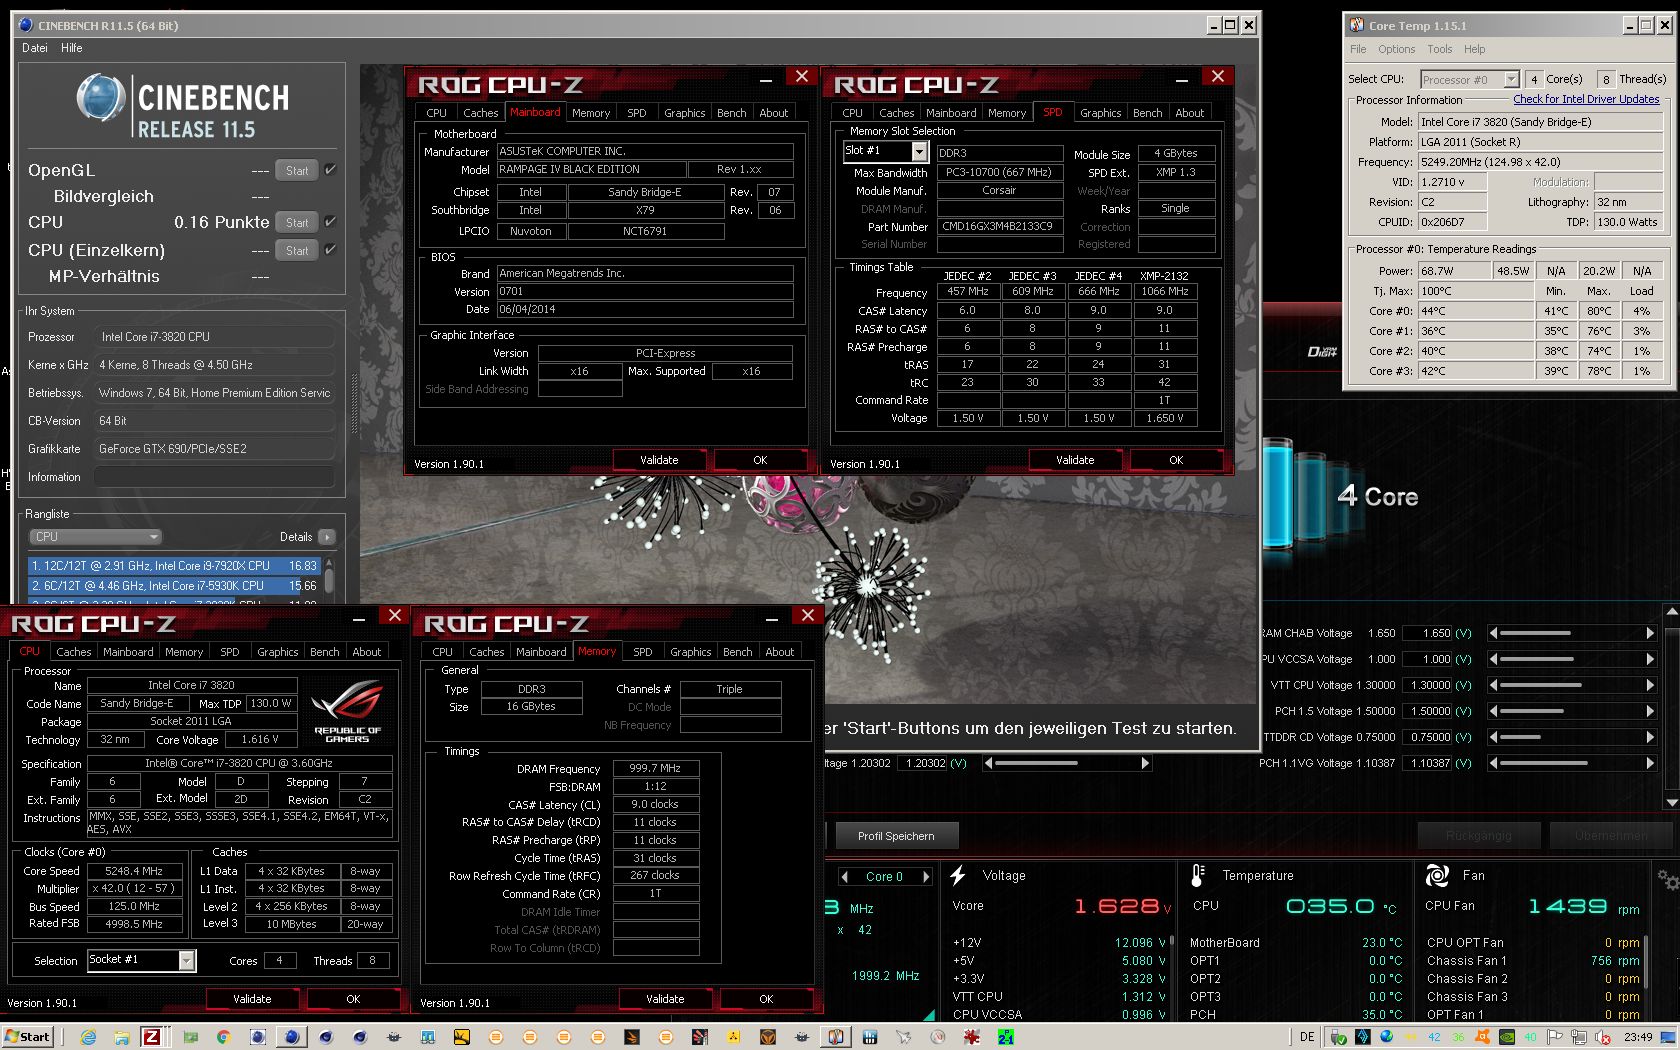Click the clock showing 23:49

[x=1638, y=1037]
